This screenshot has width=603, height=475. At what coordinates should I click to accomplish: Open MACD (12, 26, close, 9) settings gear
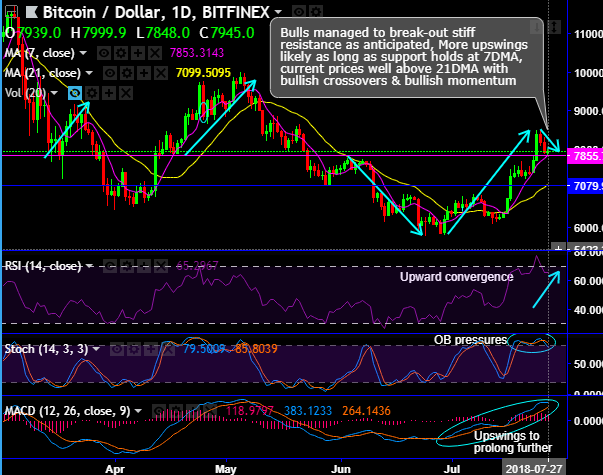(x=175, y=411)
